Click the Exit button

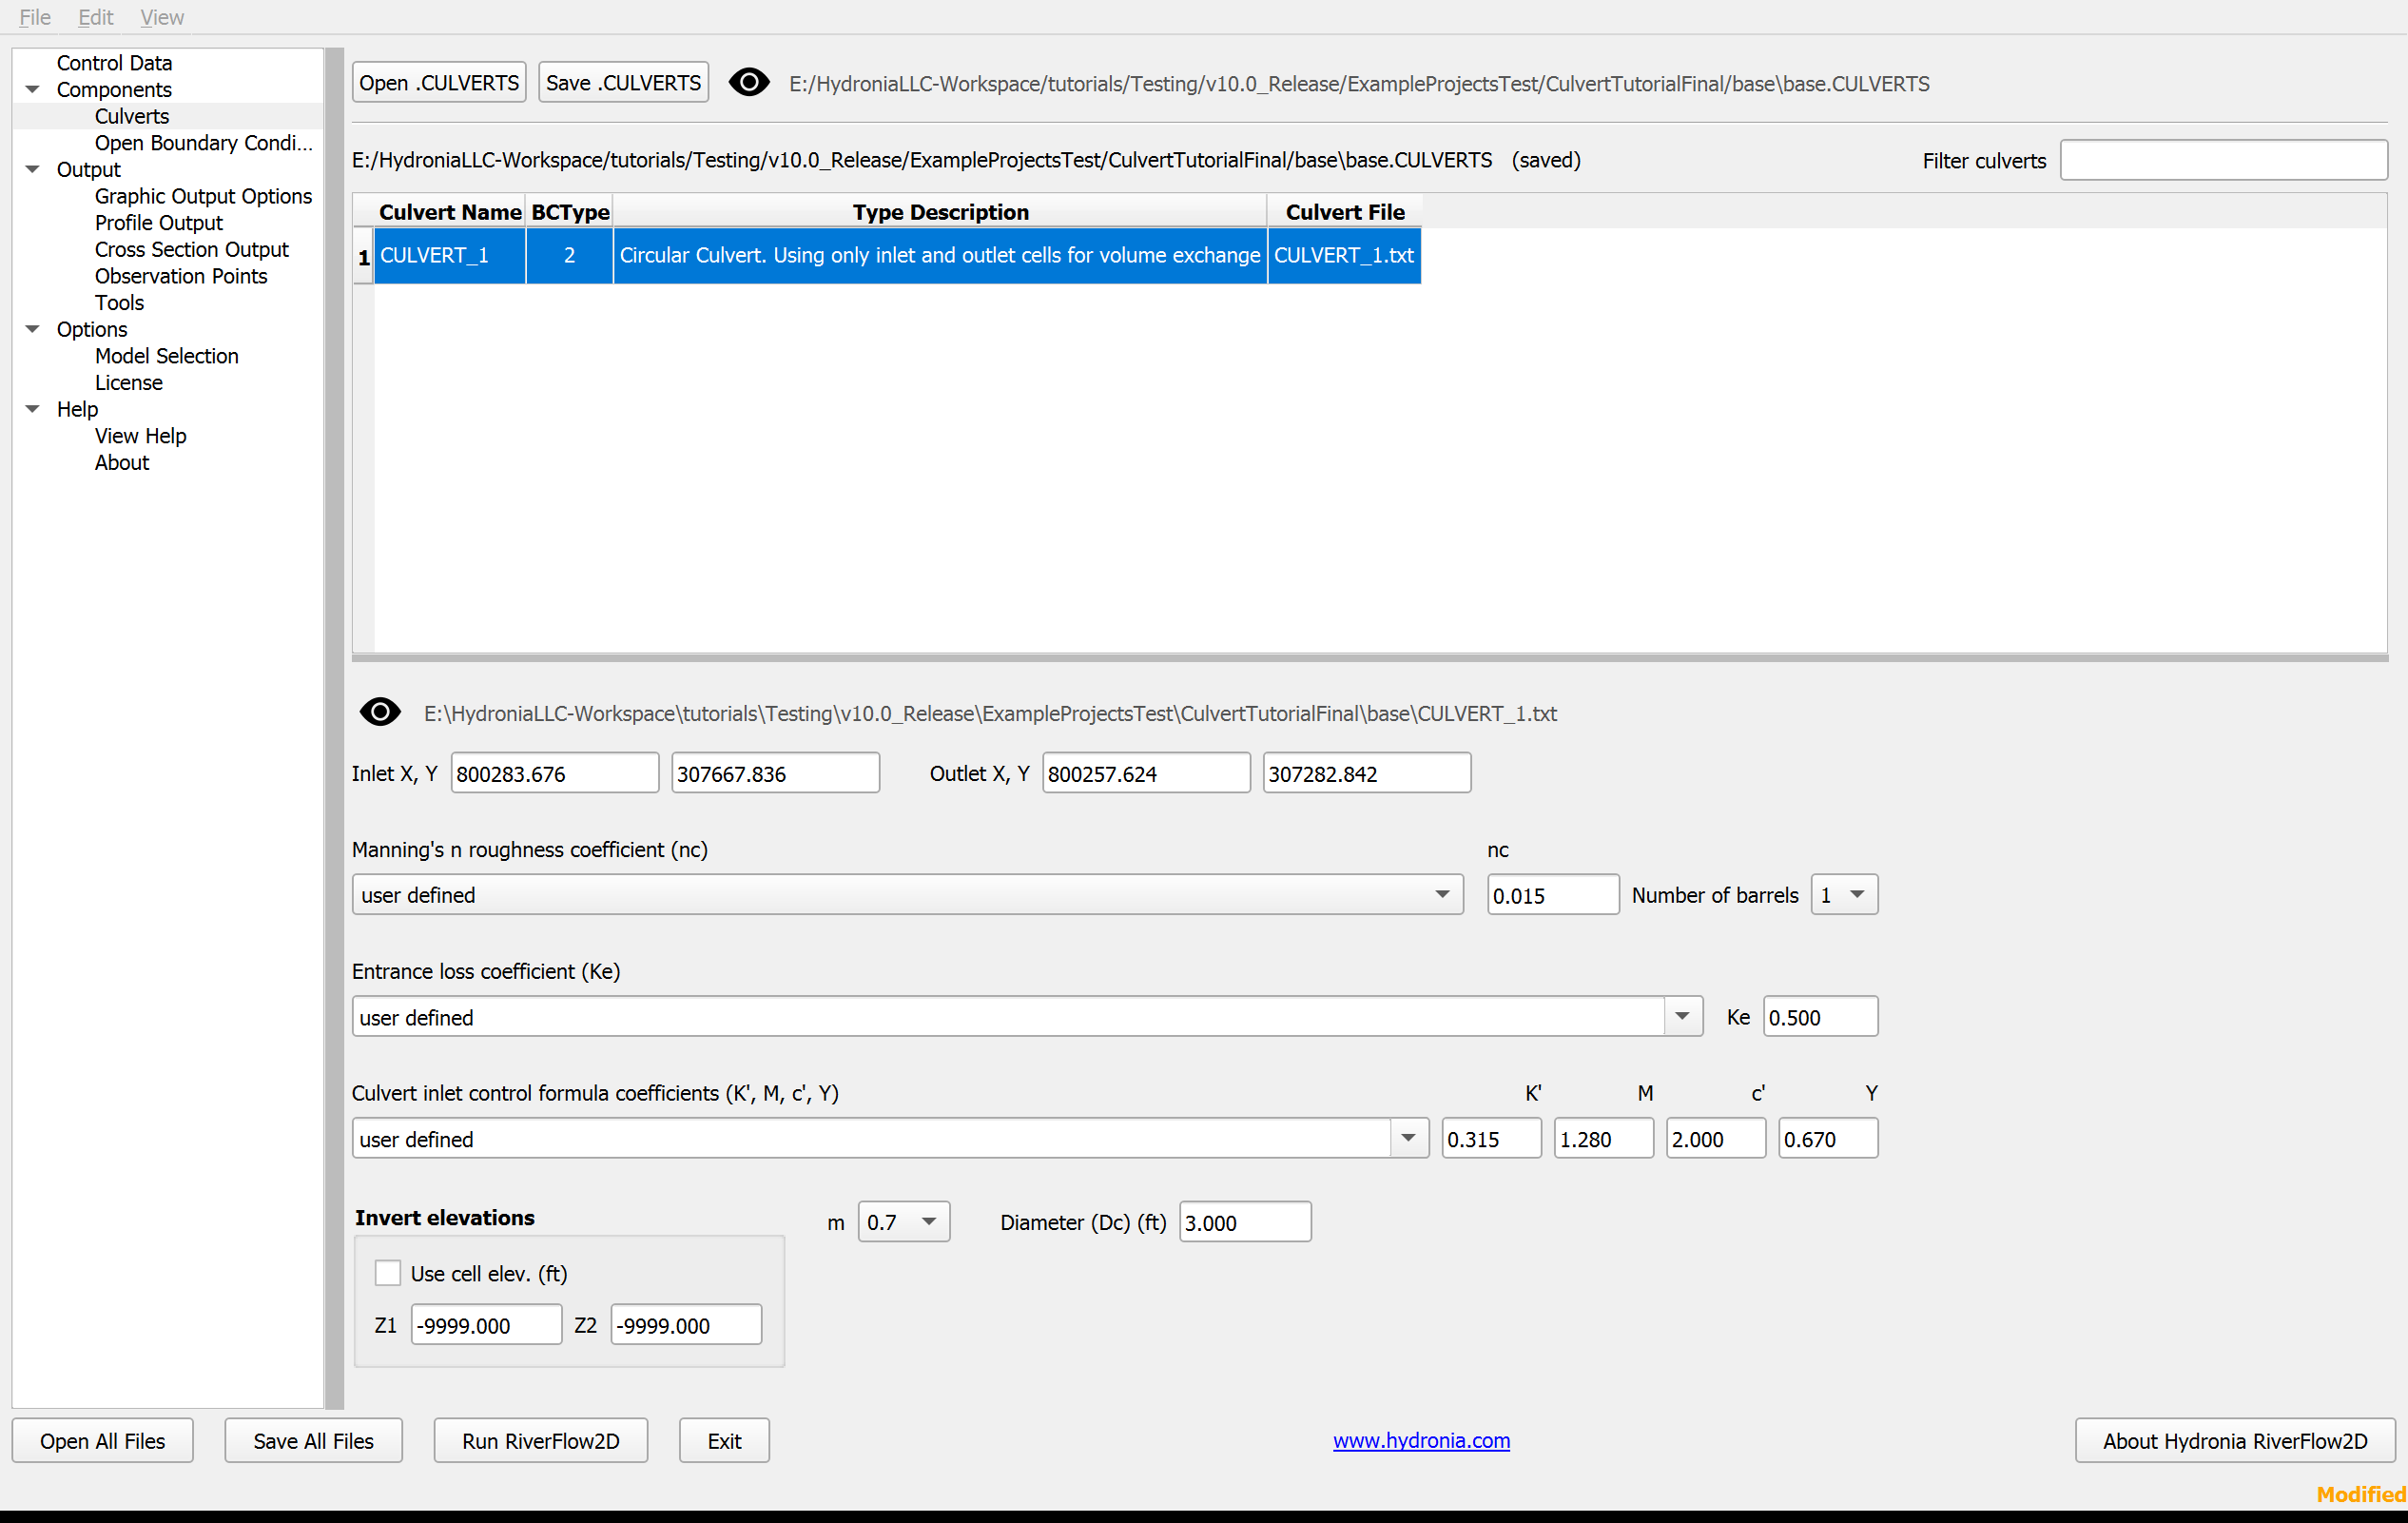pos(724,1441)
